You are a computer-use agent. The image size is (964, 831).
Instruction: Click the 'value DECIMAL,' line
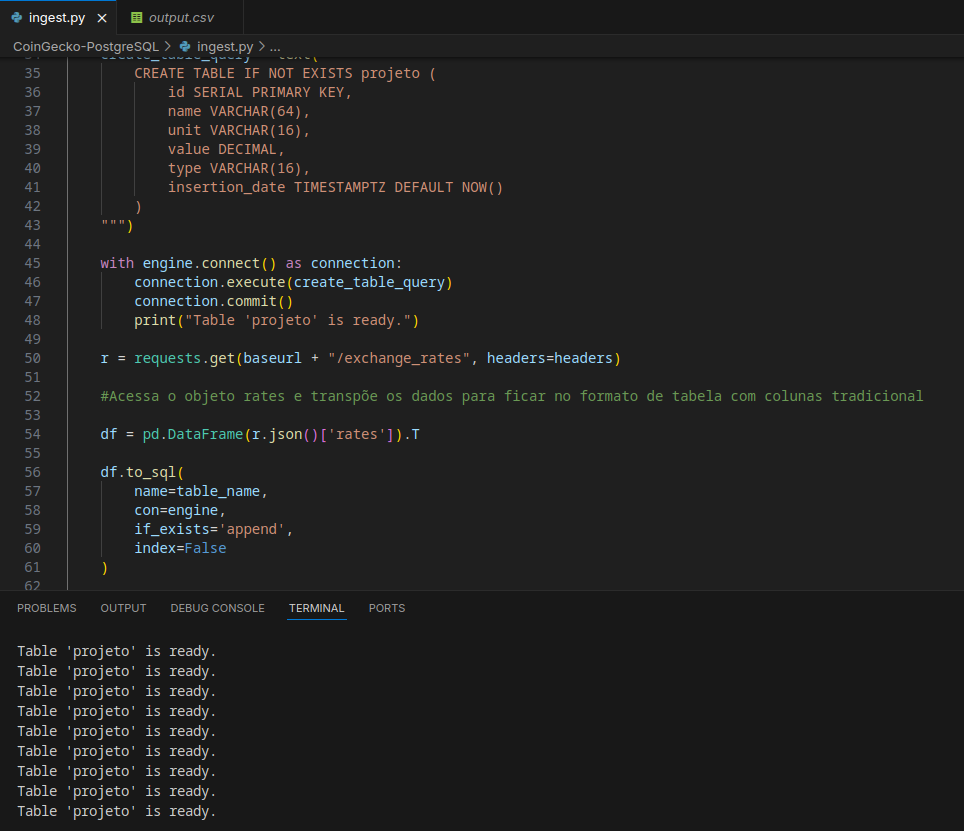pos(226,149)
